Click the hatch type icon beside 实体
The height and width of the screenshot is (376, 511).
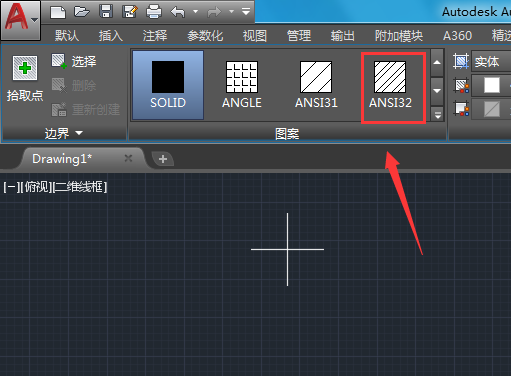[461, 61]
